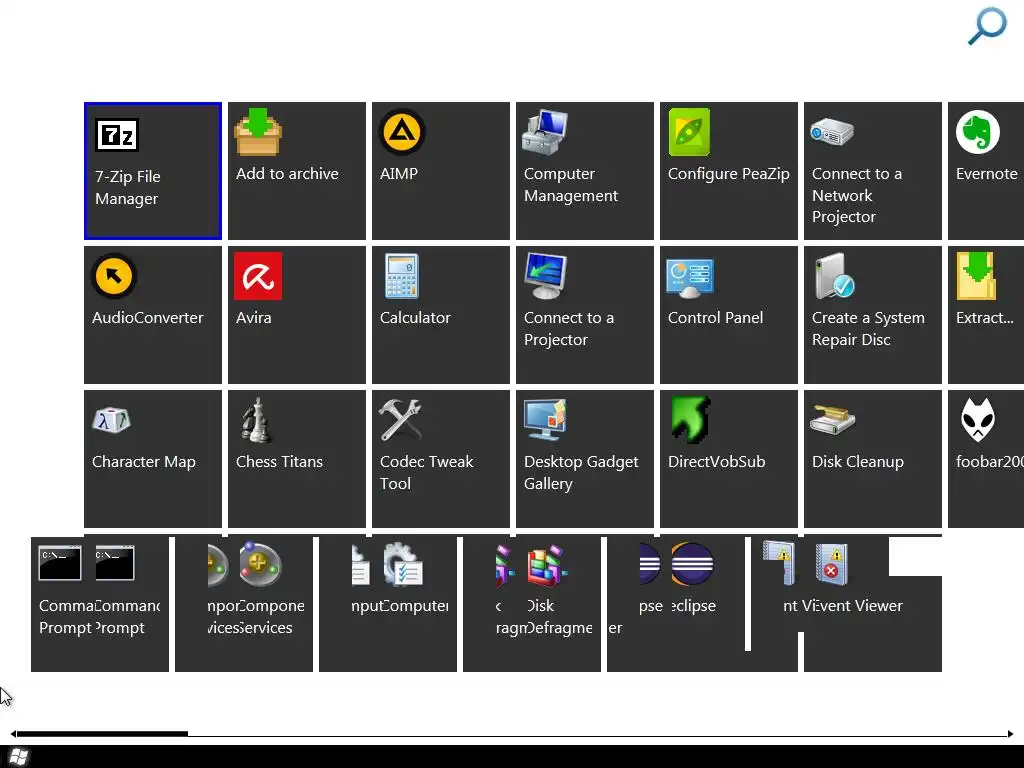
Task: Open foobar2000 using its alien-face icon
Action: (978, 420)
